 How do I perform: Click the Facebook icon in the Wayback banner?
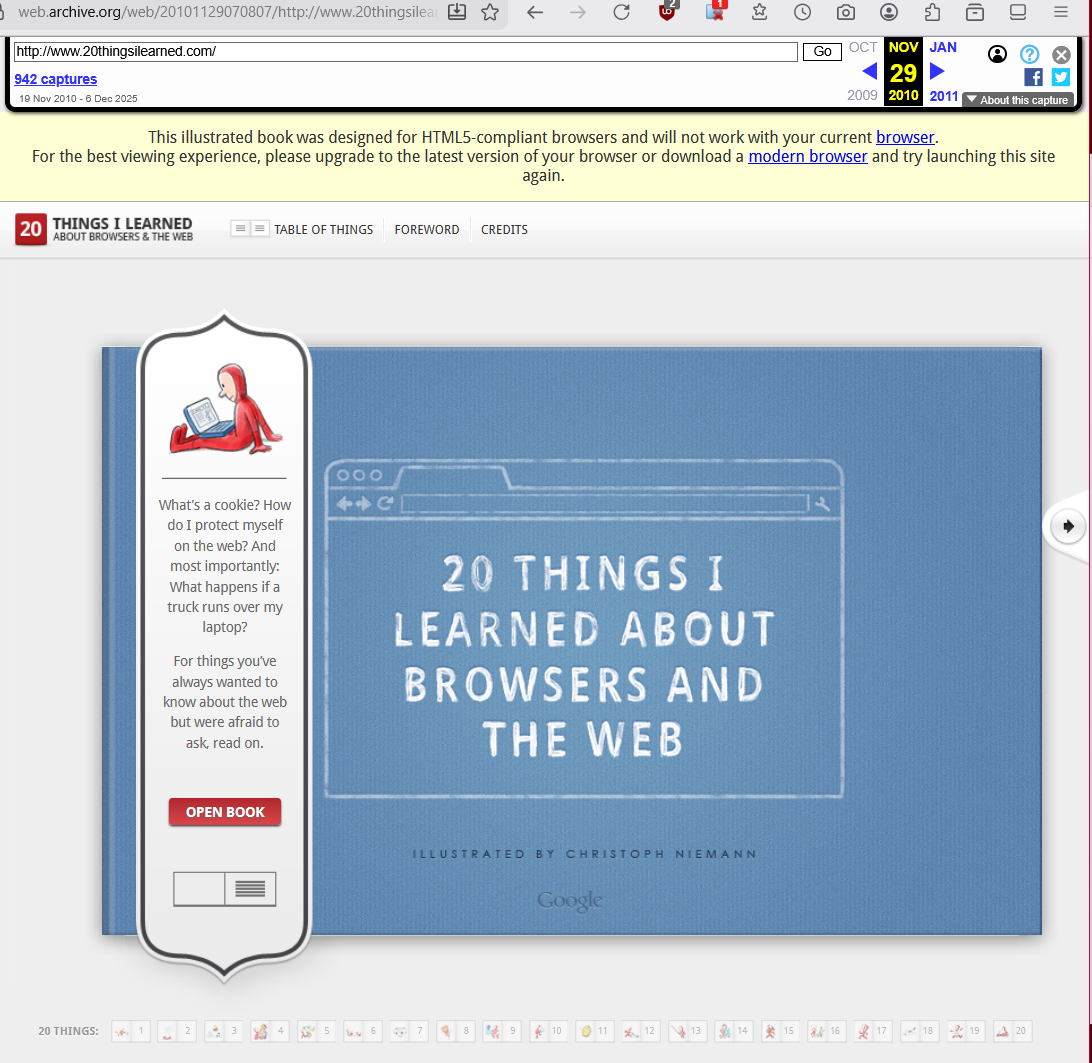coord(1034,76)
